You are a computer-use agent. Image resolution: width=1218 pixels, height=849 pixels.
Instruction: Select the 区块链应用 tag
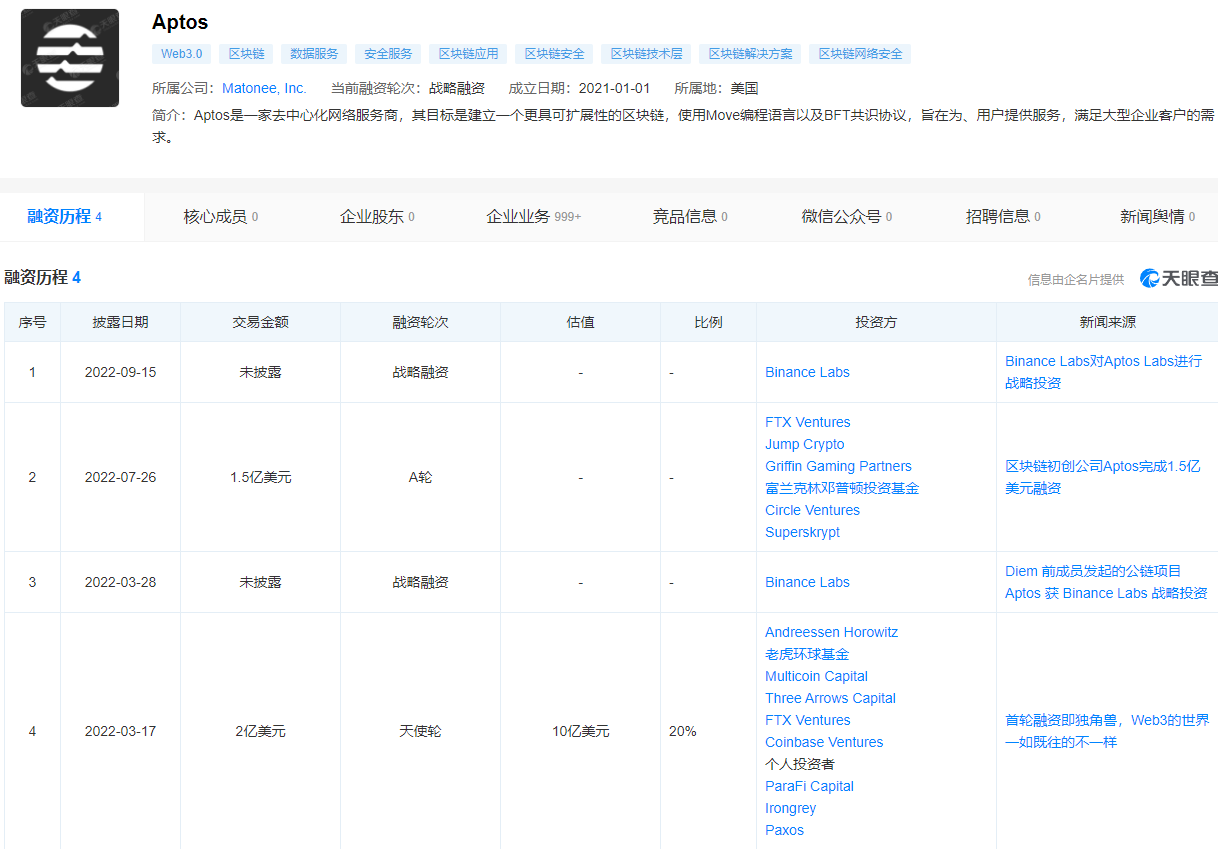(x=468, y=54)
